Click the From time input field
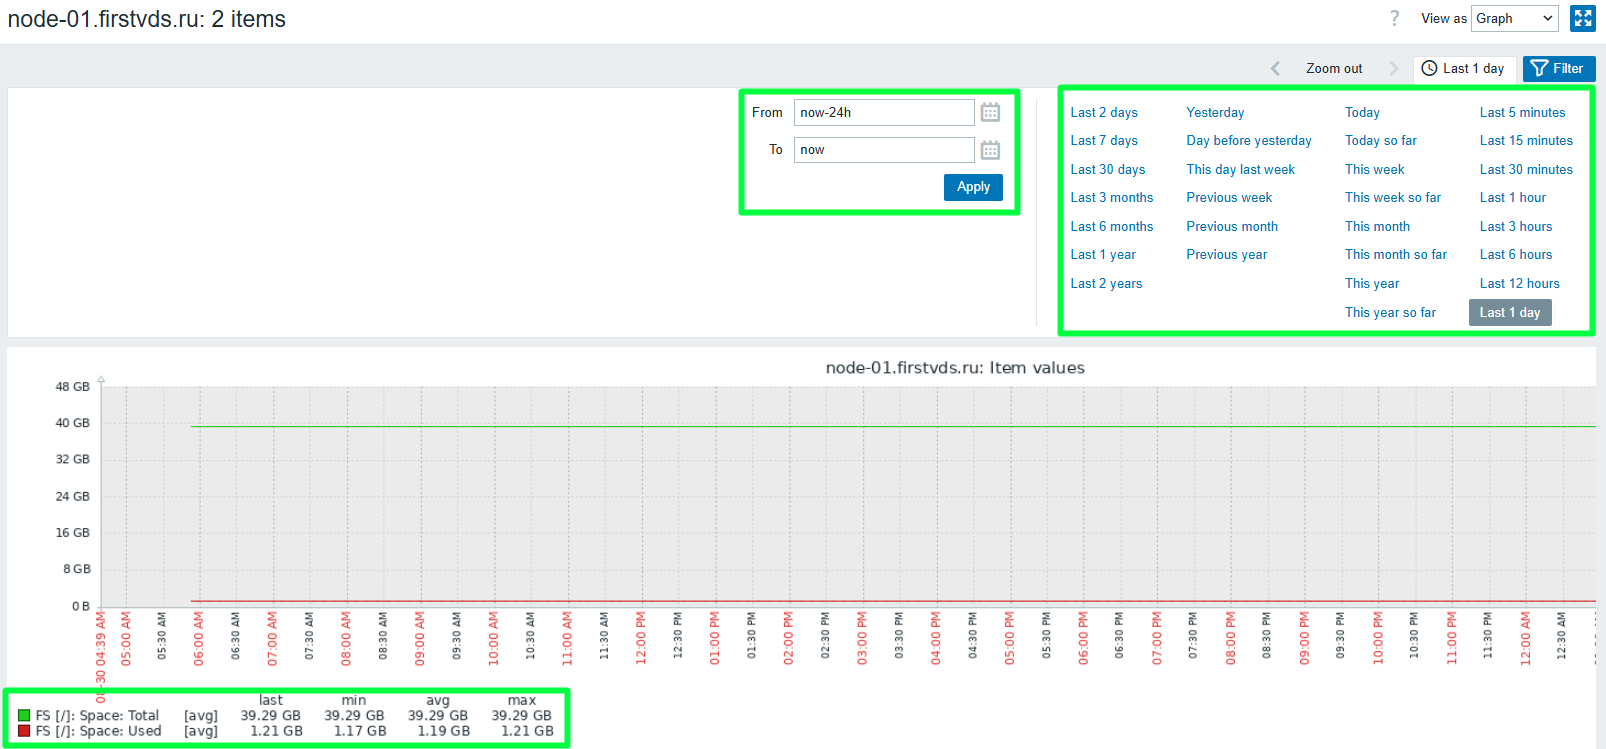 tap(884, 112)
